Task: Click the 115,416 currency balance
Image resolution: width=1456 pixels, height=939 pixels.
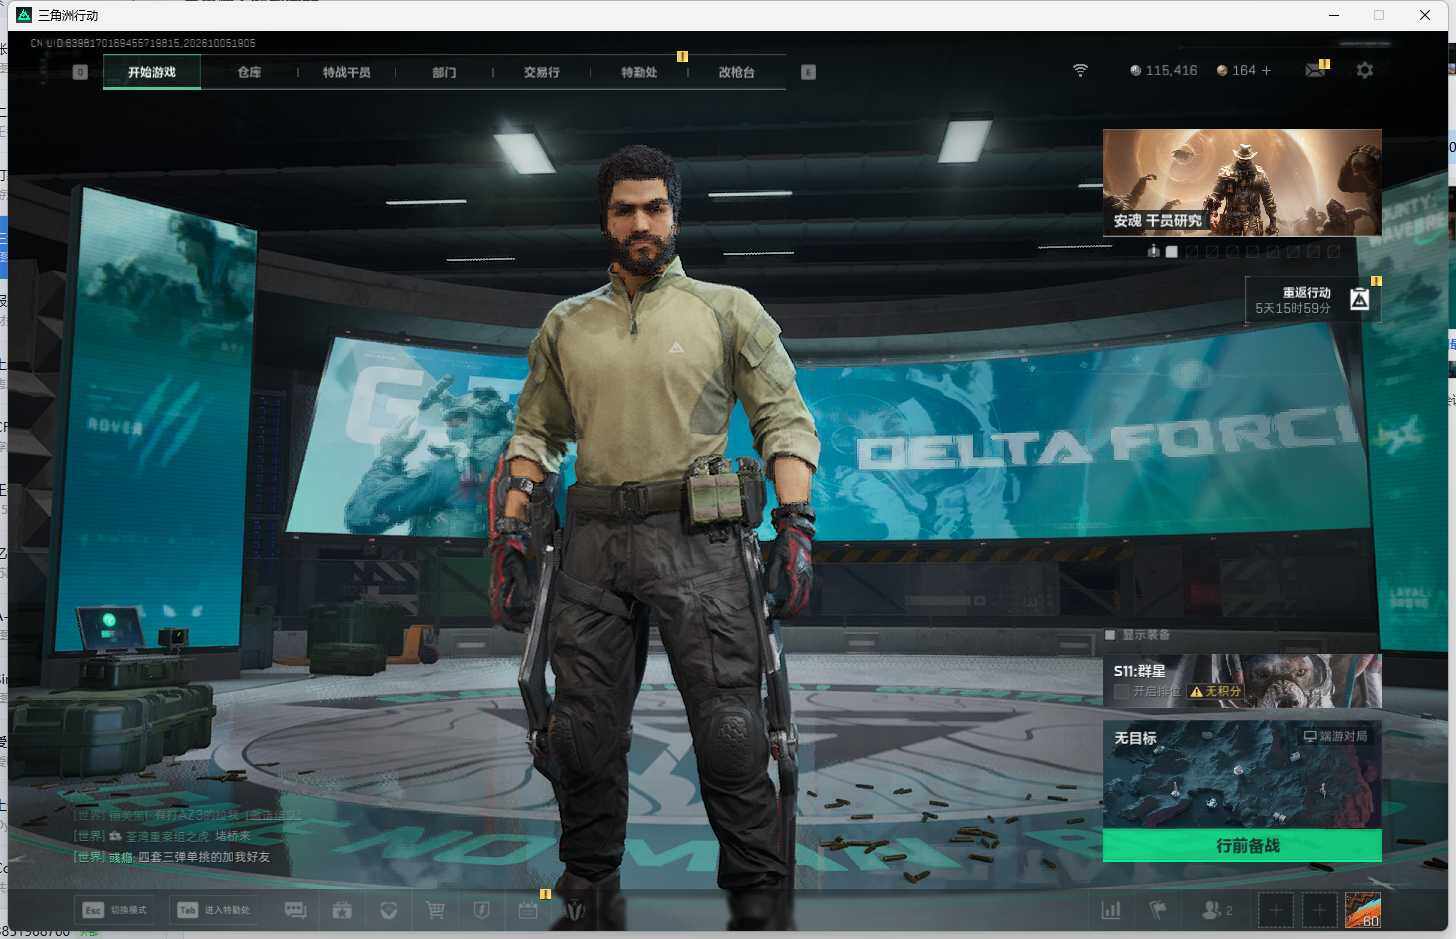Action: [1163, 70]
